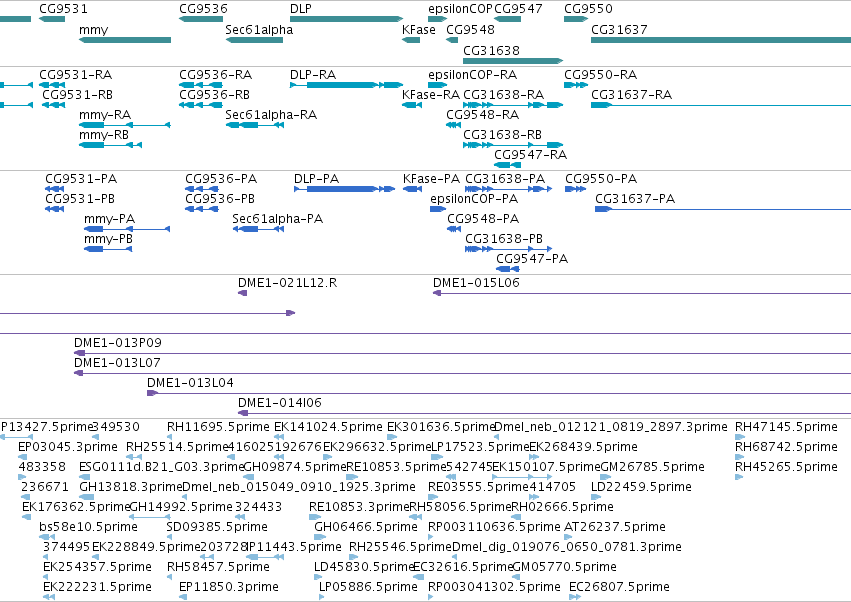Click the CG9536 gene label
The image size is (851, 602).
coord(203,9)
